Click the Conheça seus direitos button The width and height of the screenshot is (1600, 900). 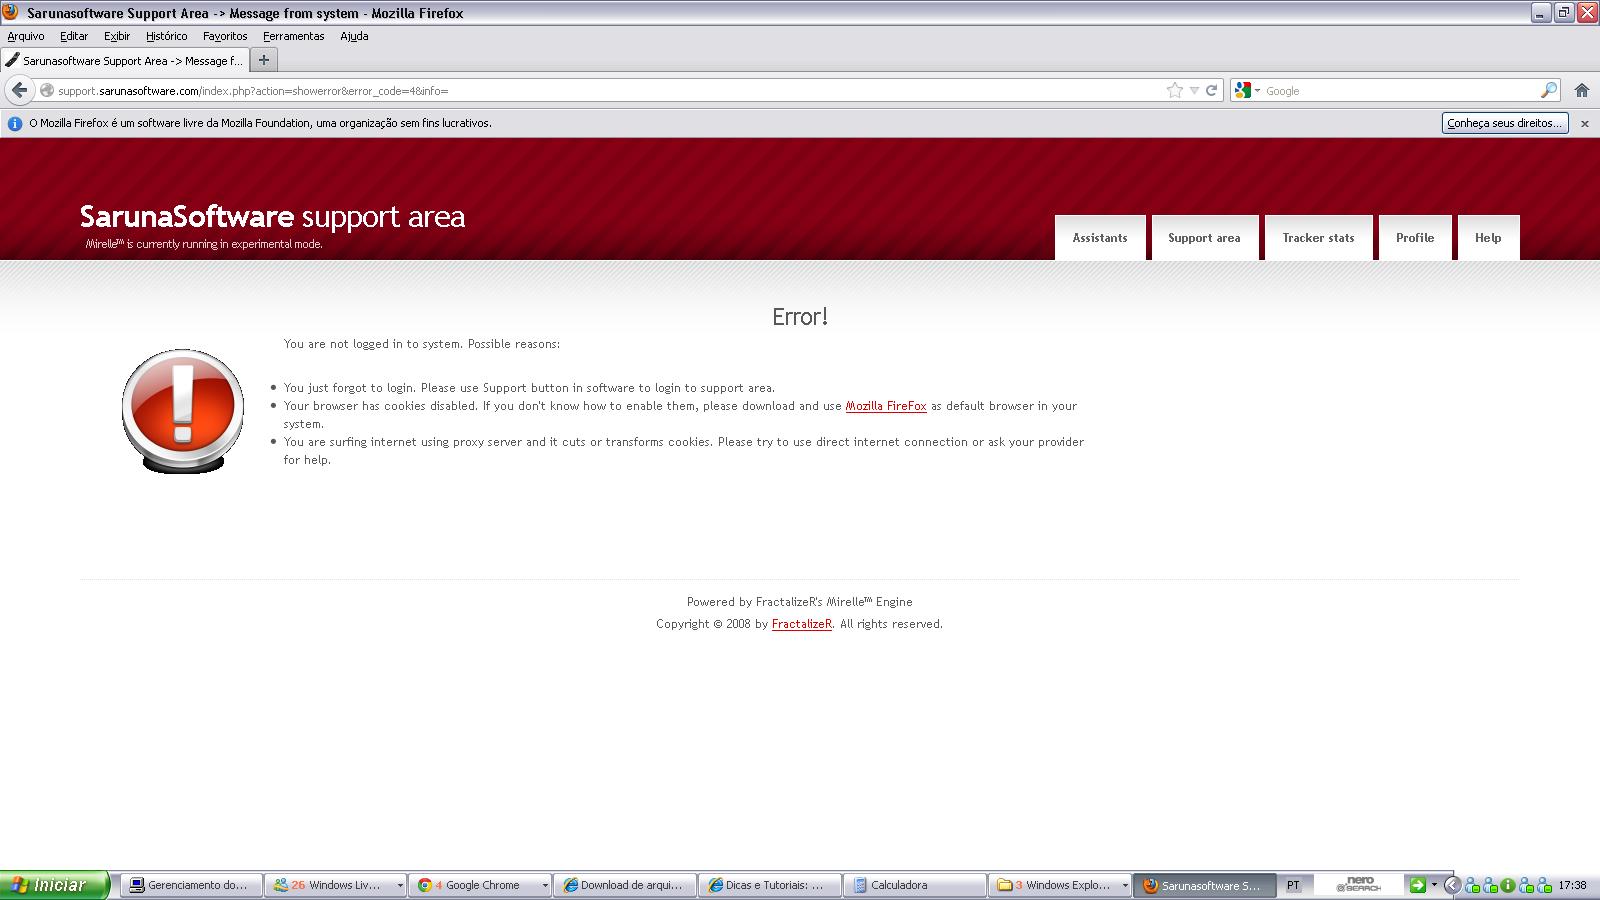coord(1505,123)
